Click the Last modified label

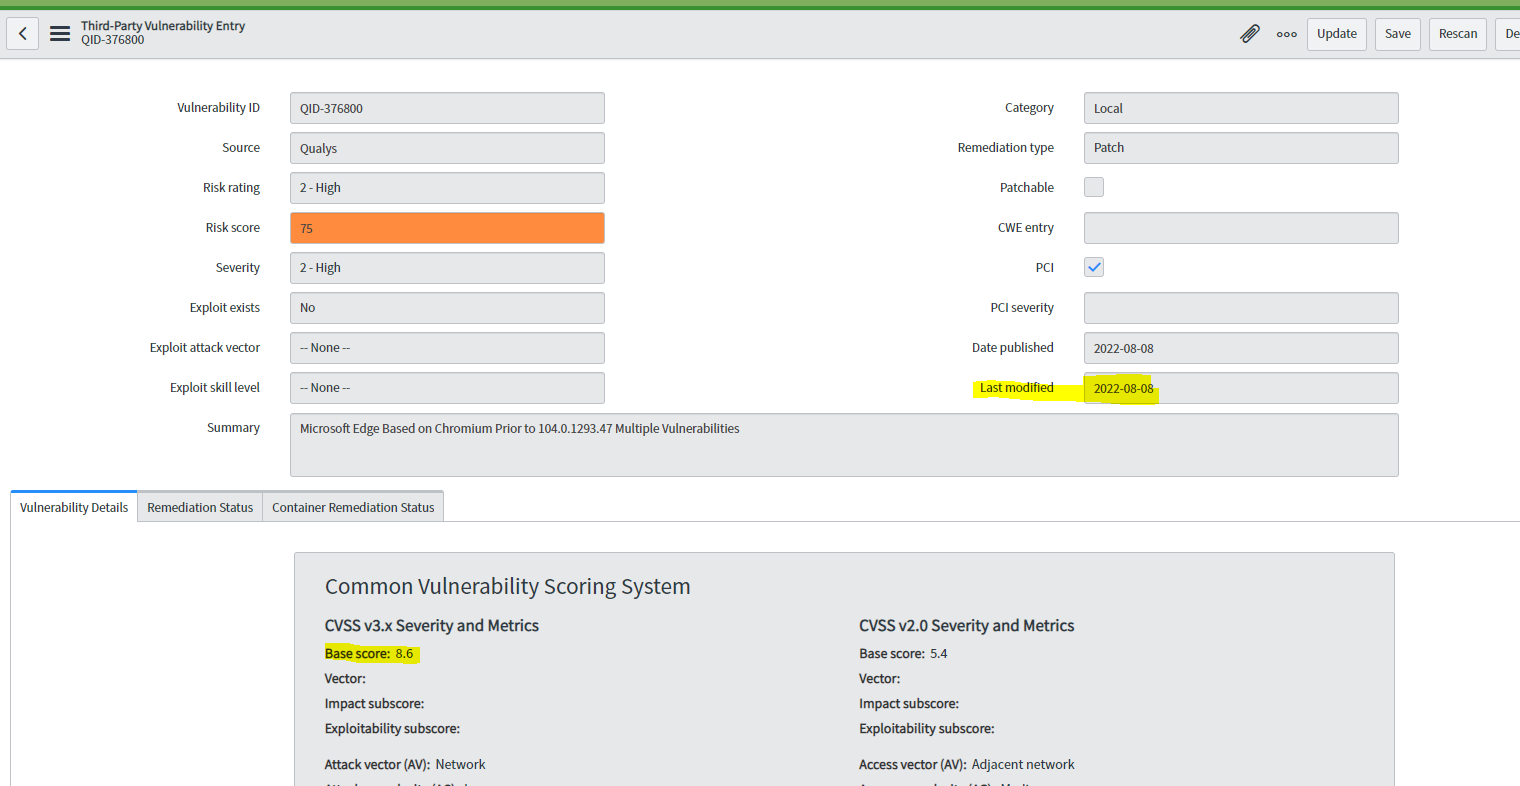click(1017, 388)
